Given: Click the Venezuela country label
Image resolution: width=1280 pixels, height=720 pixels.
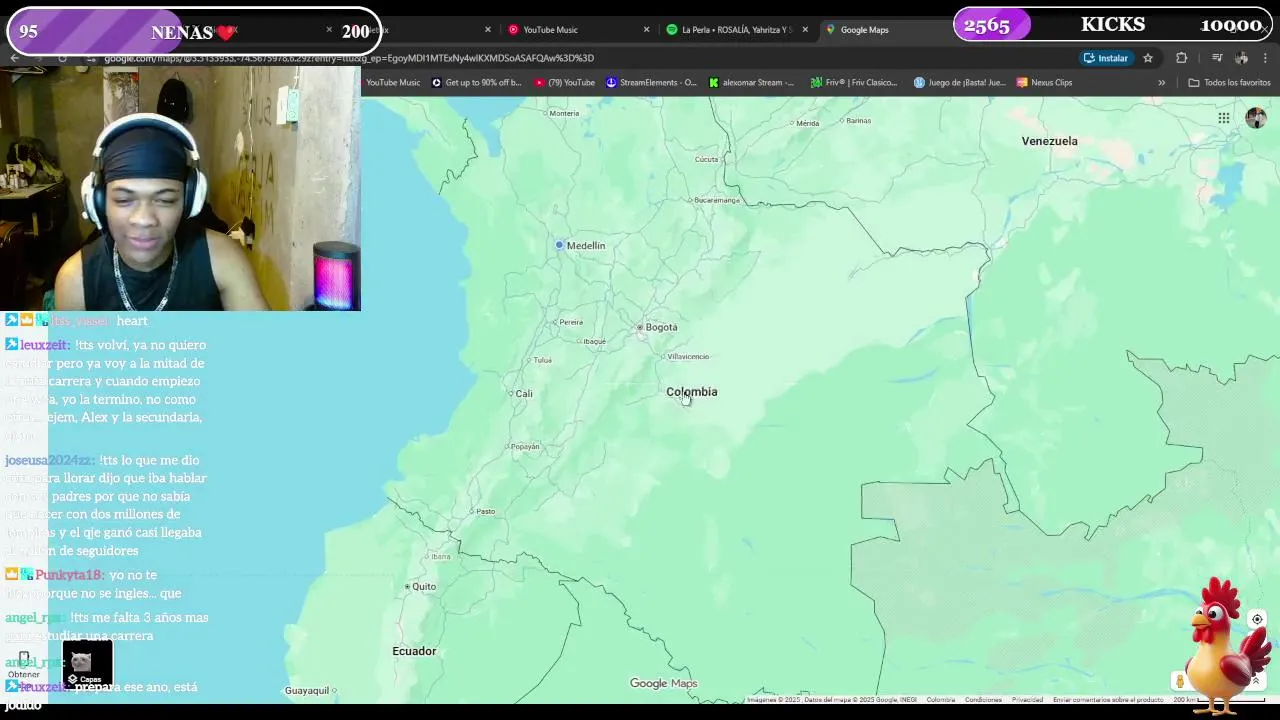Looking at the screenshot, I should coord(1049,141).
